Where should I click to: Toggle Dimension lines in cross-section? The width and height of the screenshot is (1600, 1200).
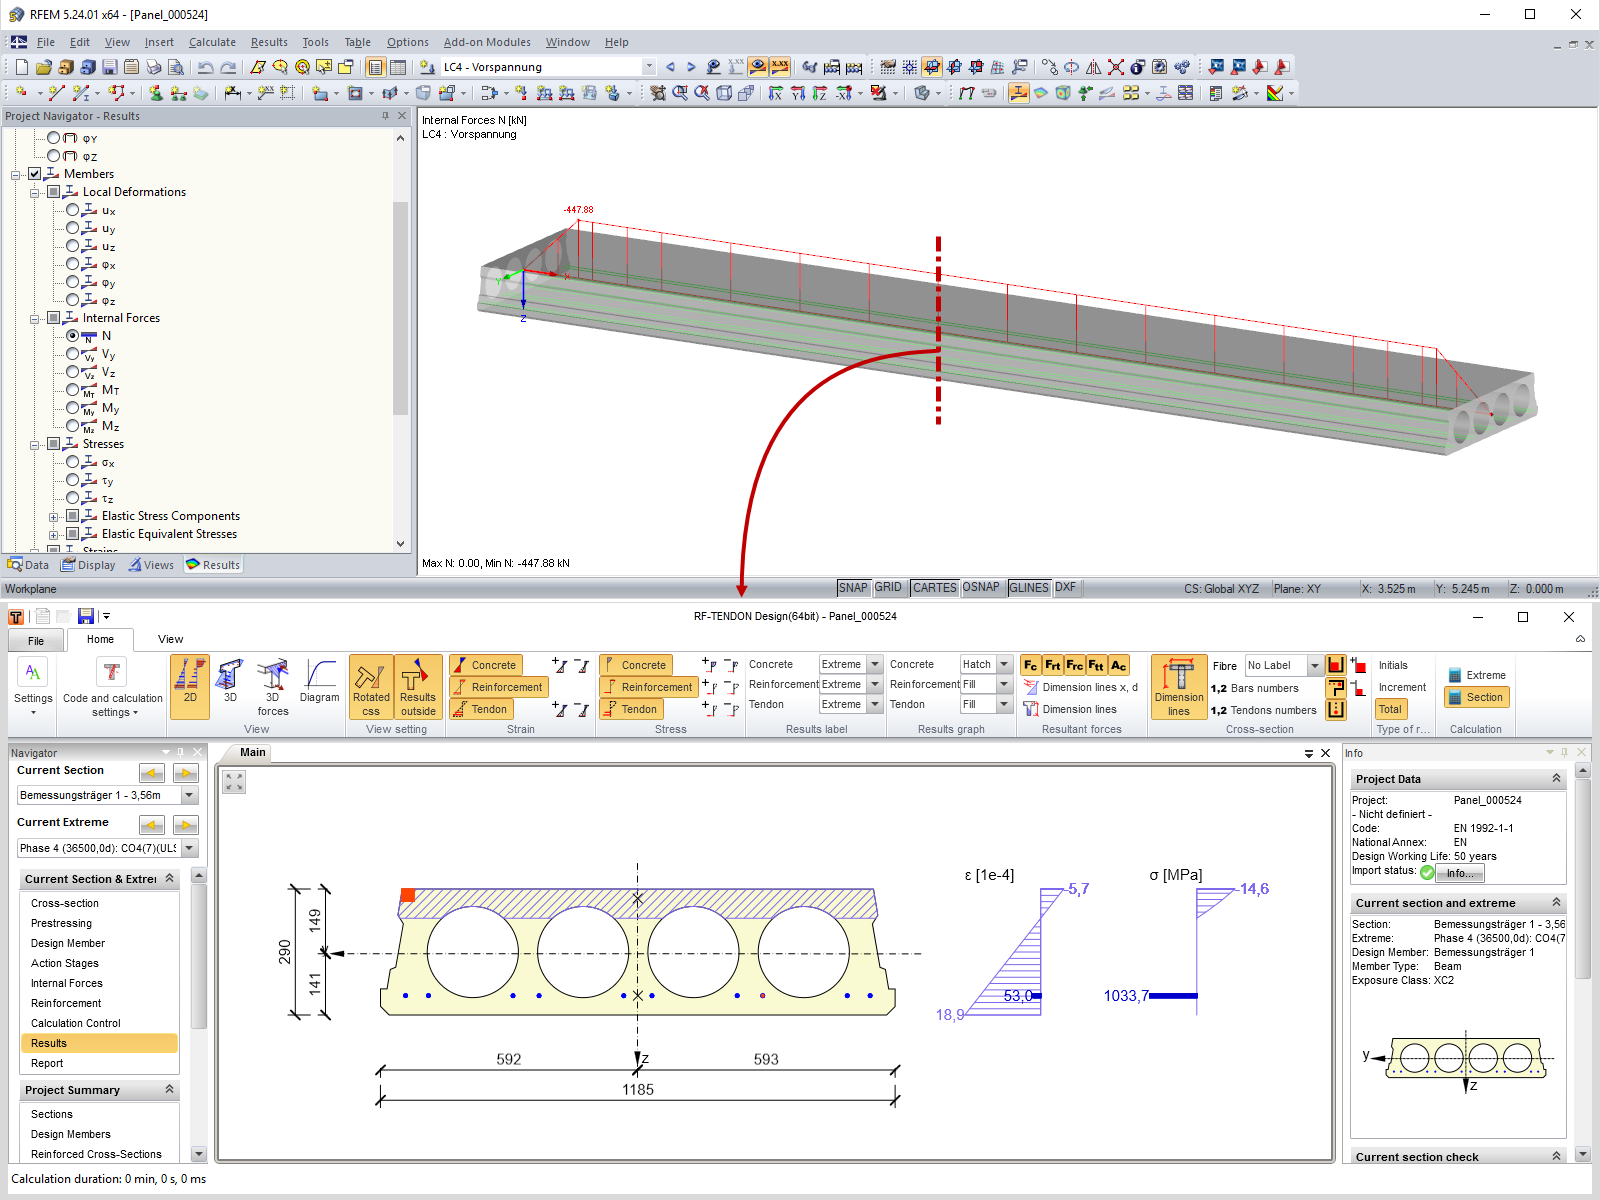click(1179, 687)
